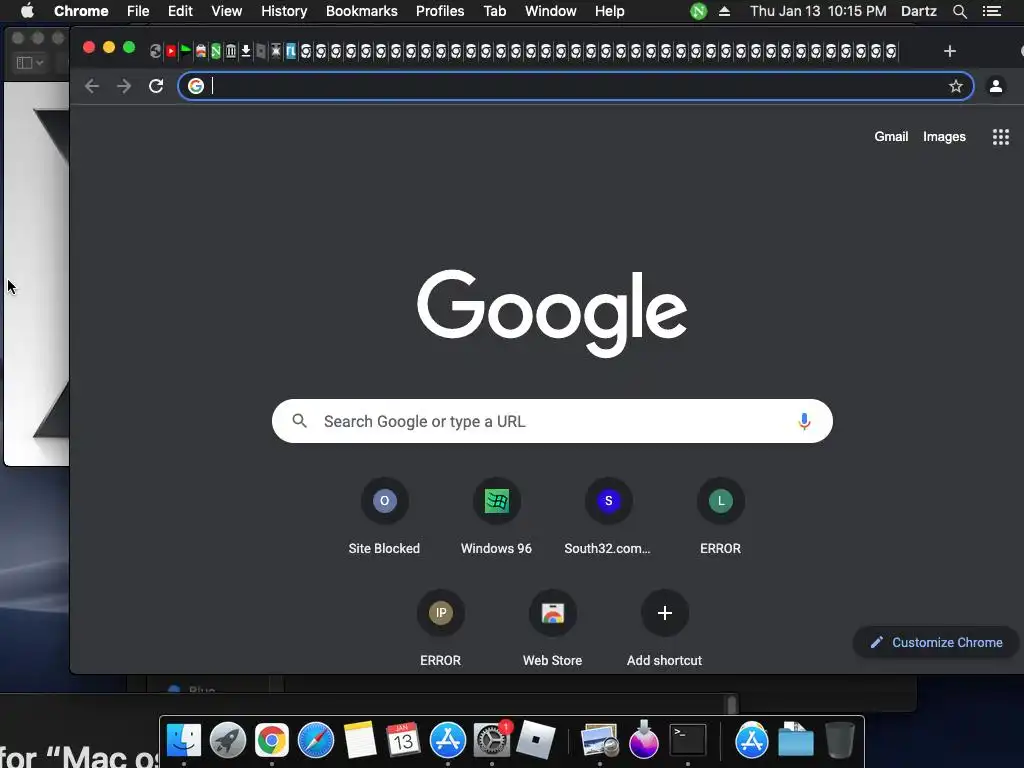Focus the Search Google or type a URL box
The width and height of the screenshot is (1024, 768).
(x=552, y=421)
